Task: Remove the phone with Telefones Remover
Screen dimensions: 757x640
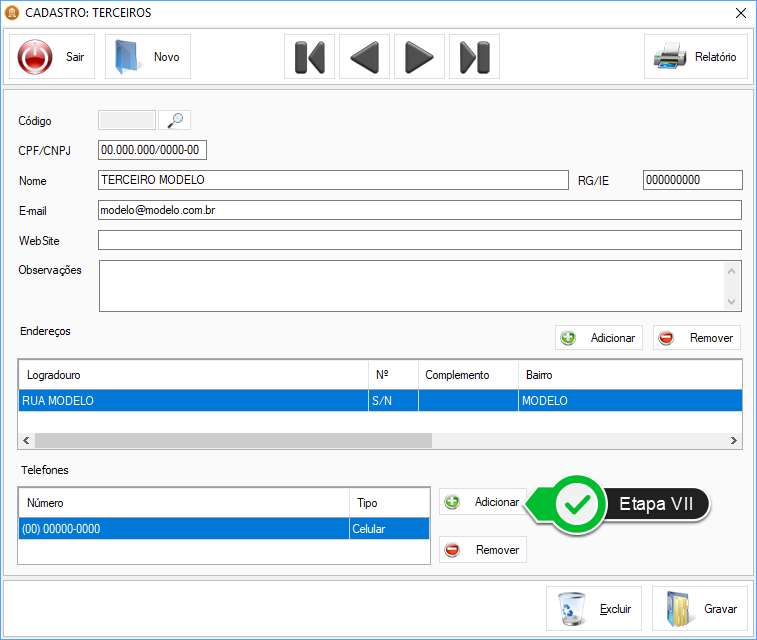Action: (x=483, y=550)
